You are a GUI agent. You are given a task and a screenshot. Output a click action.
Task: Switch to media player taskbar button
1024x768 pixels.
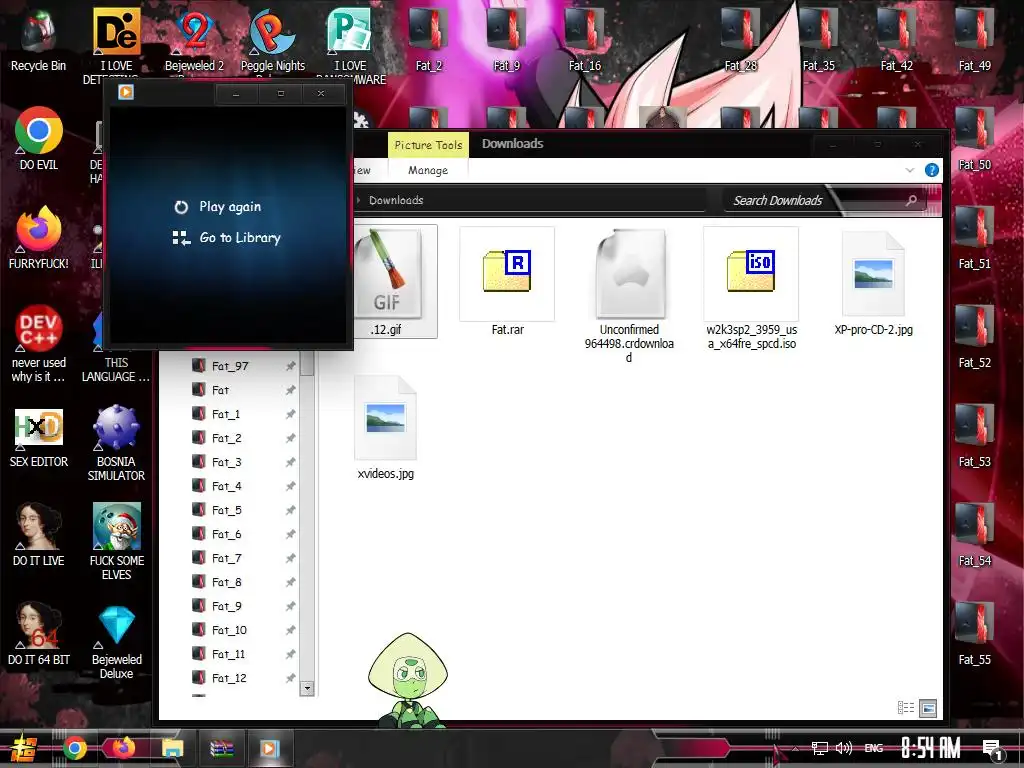269,748
